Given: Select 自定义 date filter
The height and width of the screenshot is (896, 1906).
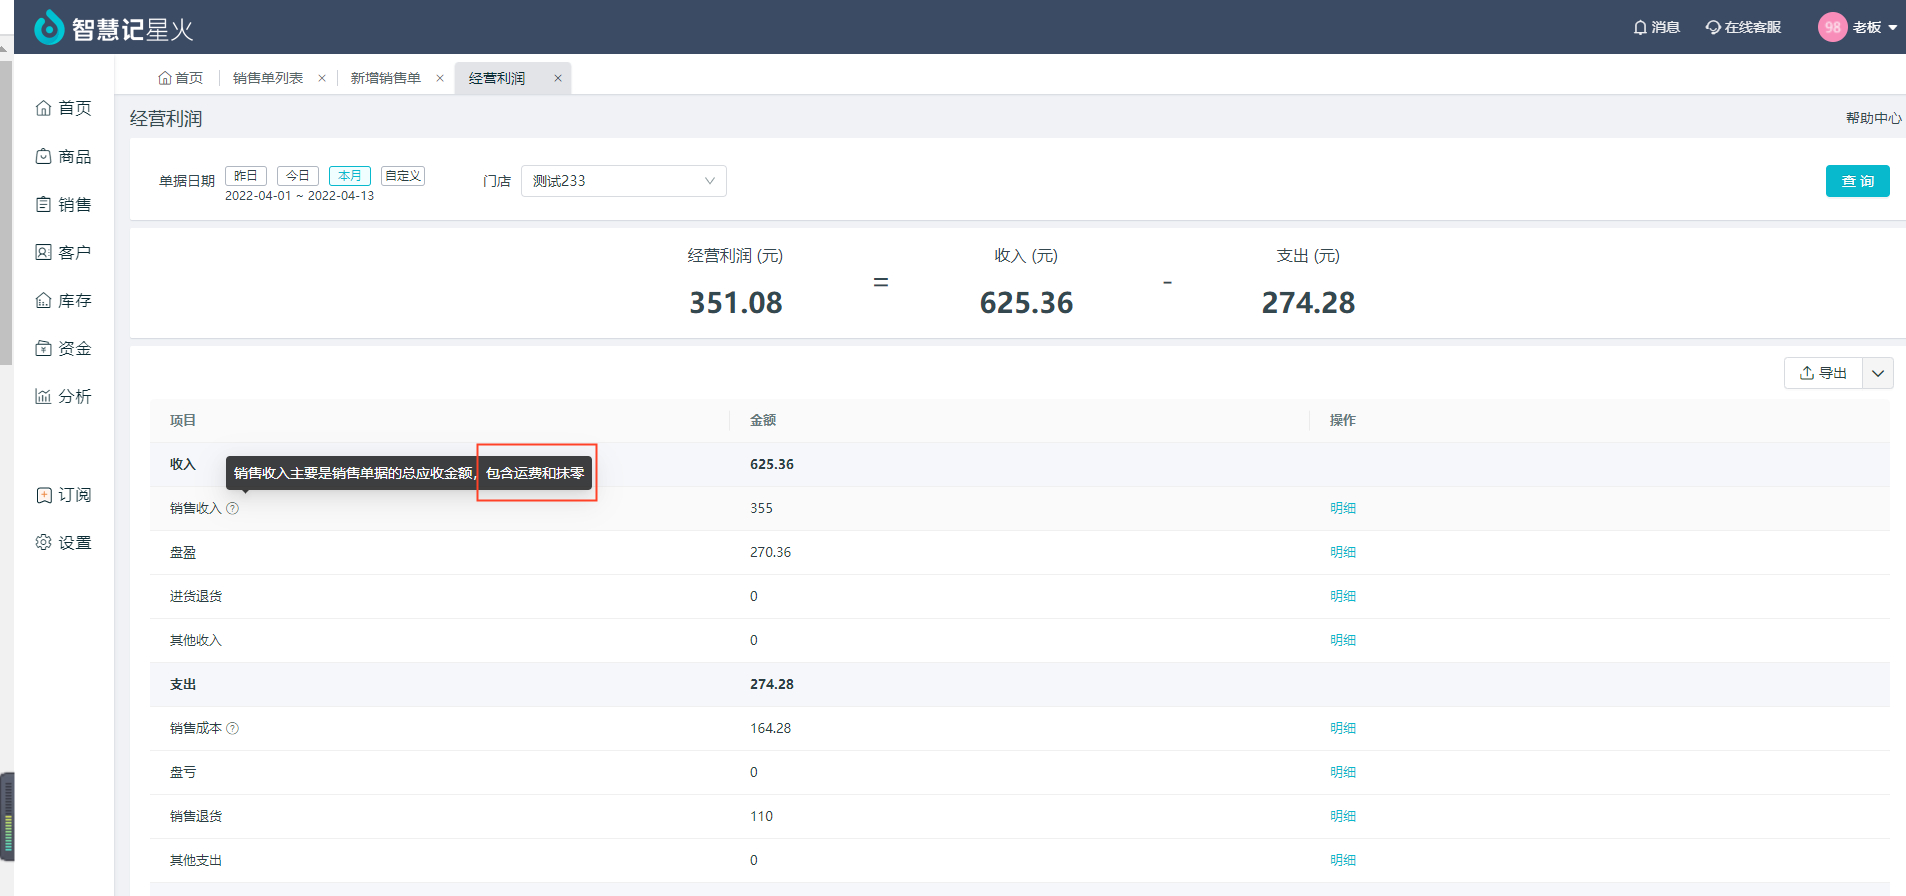Looking at the screenshot, I should pyautogui.click(x=403, y=176).
